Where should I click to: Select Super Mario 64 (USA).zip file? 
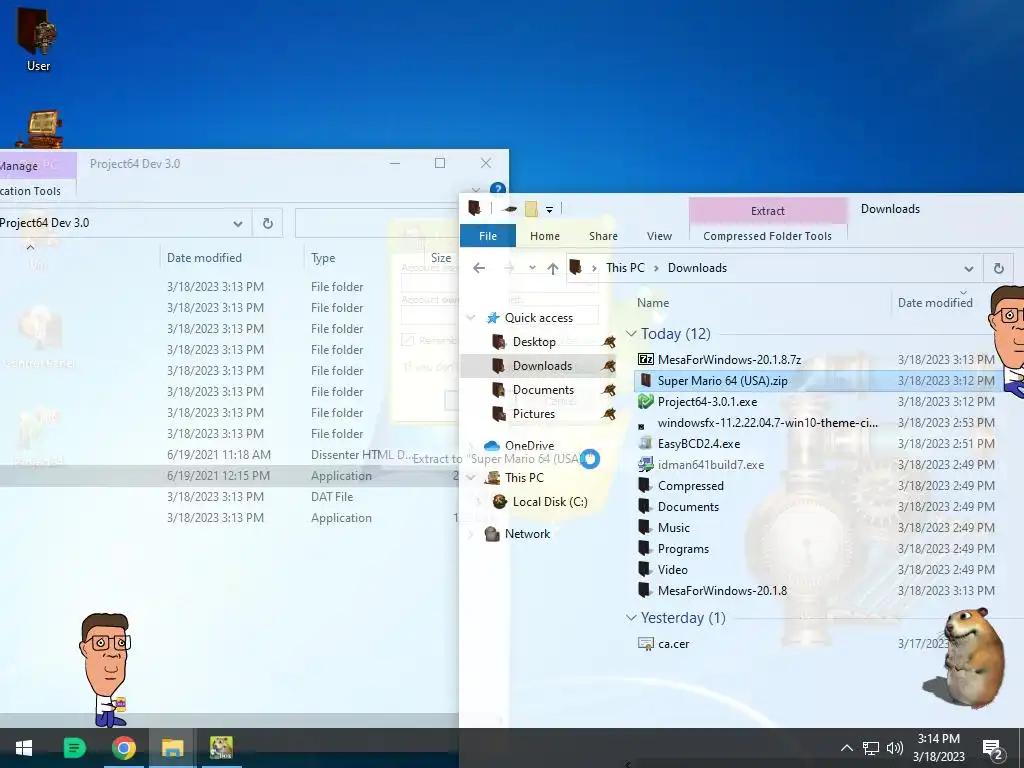[x=722, y=381]
